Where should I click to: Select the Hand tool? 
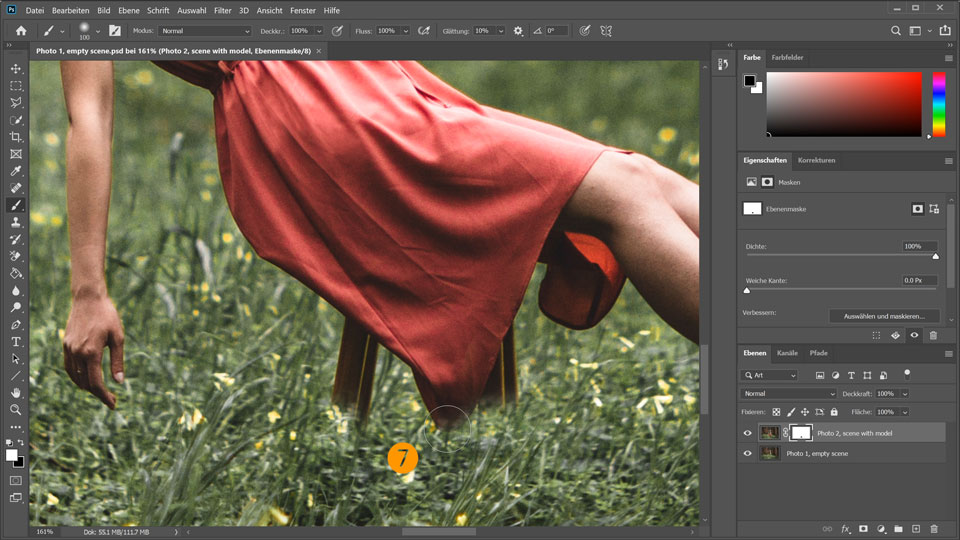point(16,393)
